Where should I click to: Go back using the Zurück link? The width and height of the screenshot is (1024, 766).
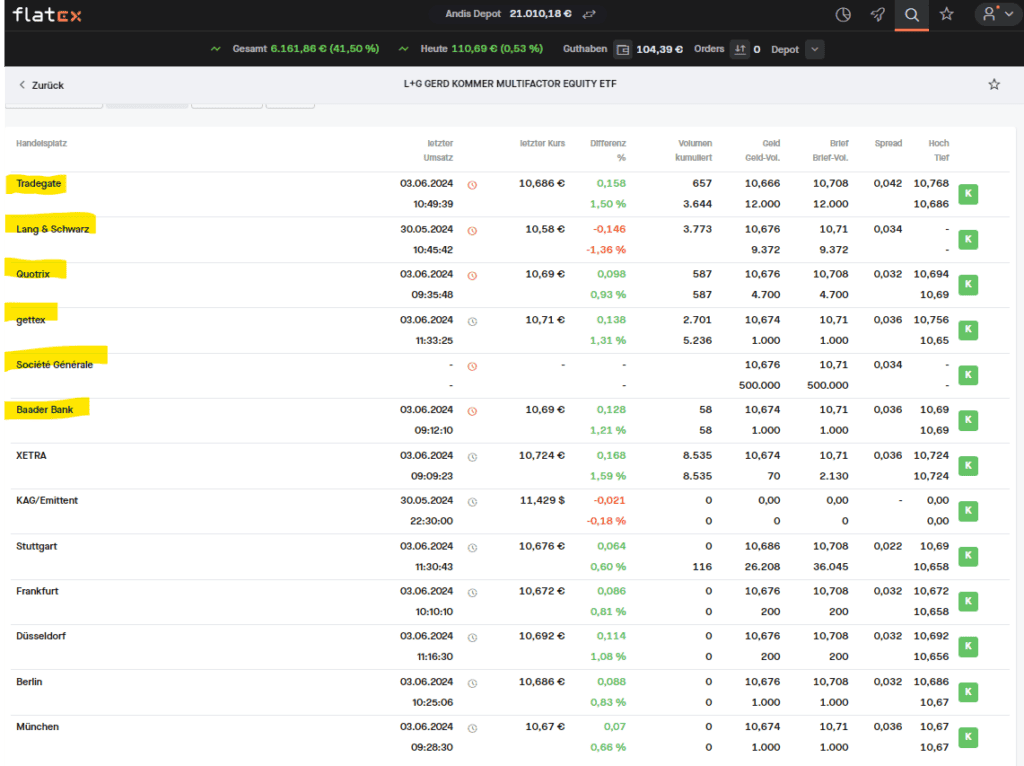click(41, 85)
